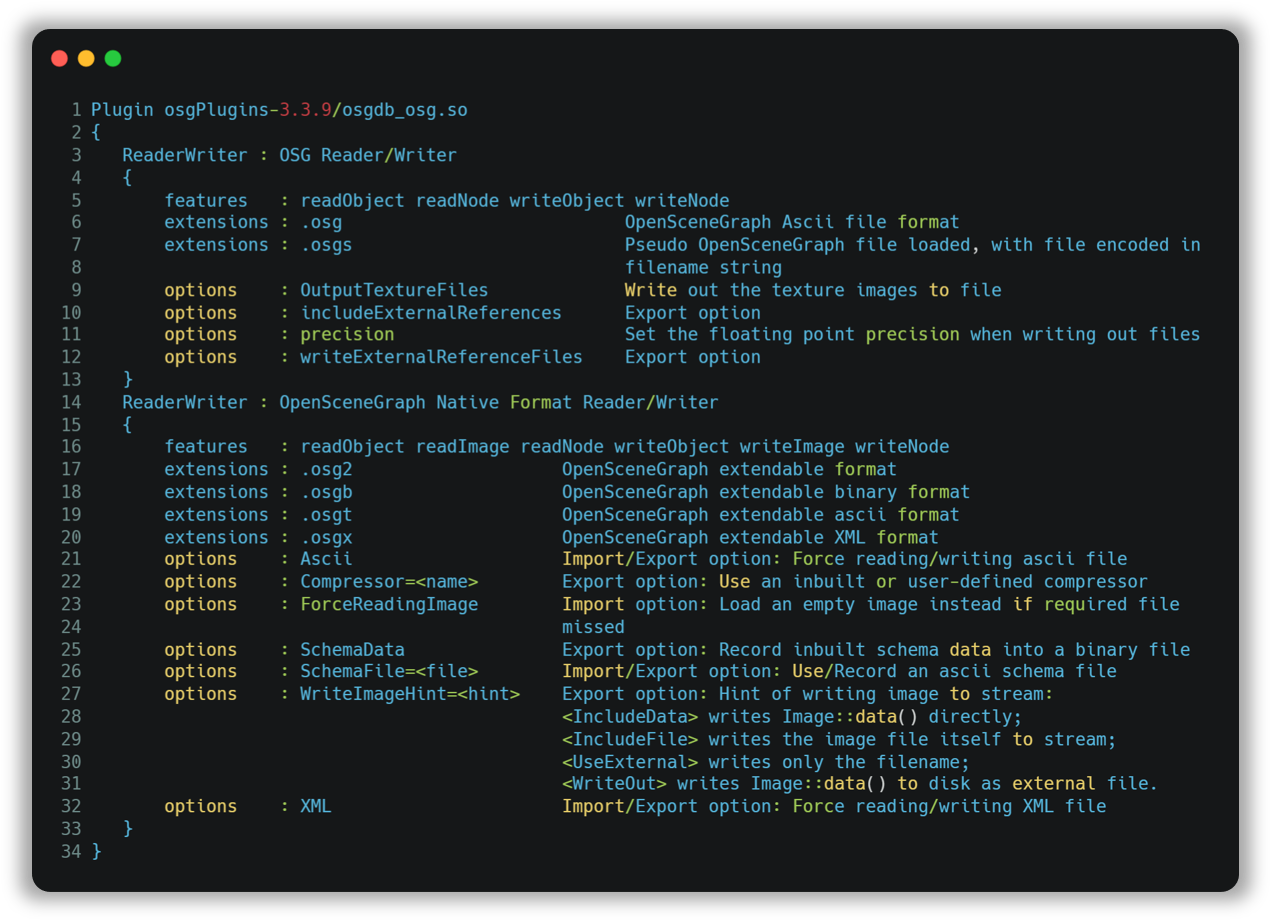
Task: Click the 'Ascii' option name on line 21
Action: pyautogui.click(x=326, y=559)
